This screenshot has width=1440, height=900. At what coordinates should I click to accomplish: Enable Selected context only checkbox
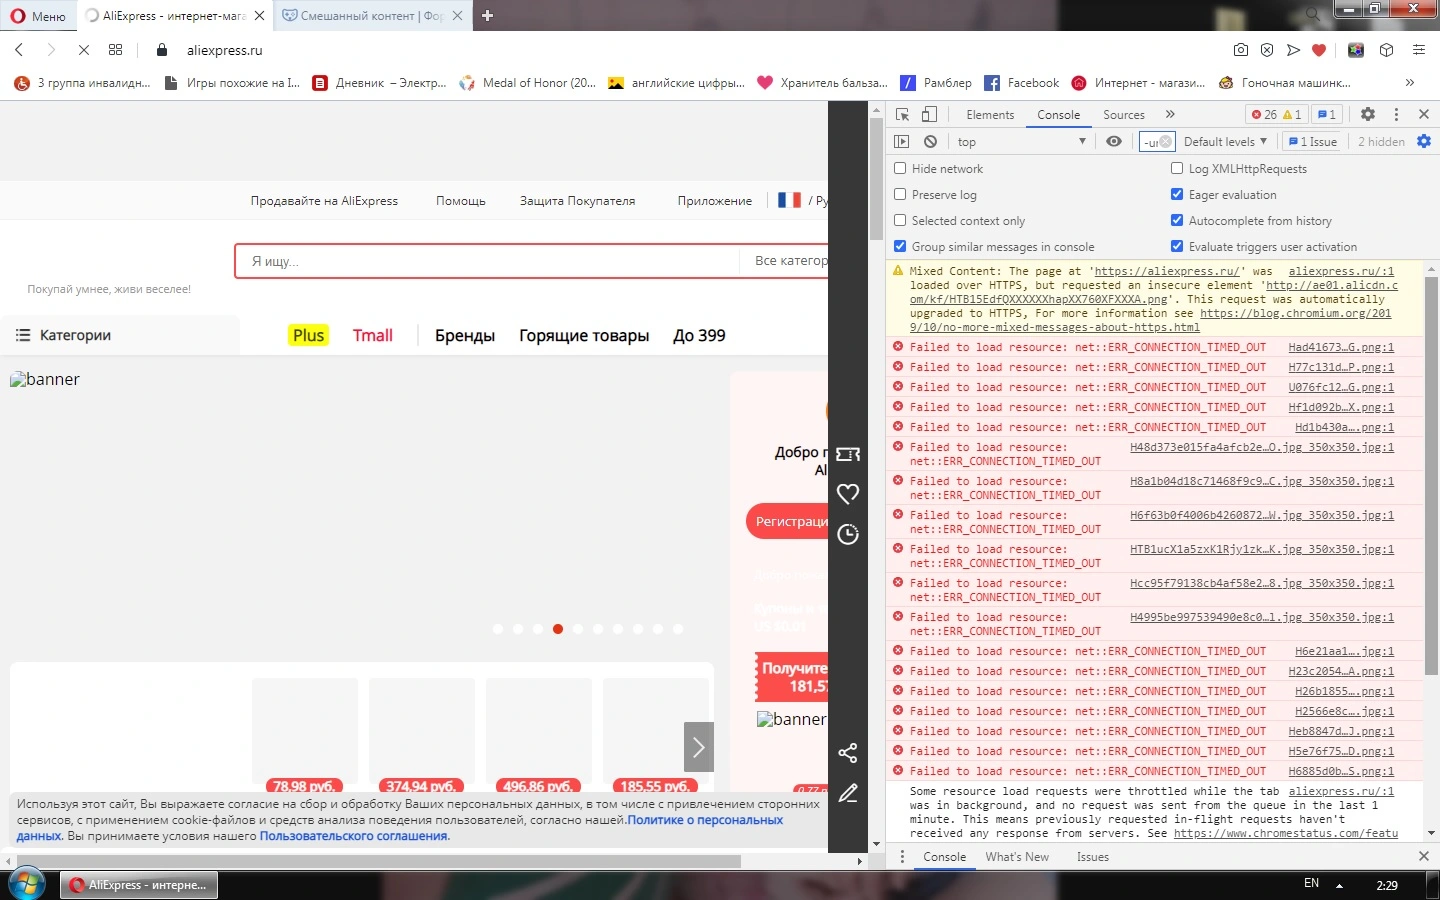tap(900, 221)
